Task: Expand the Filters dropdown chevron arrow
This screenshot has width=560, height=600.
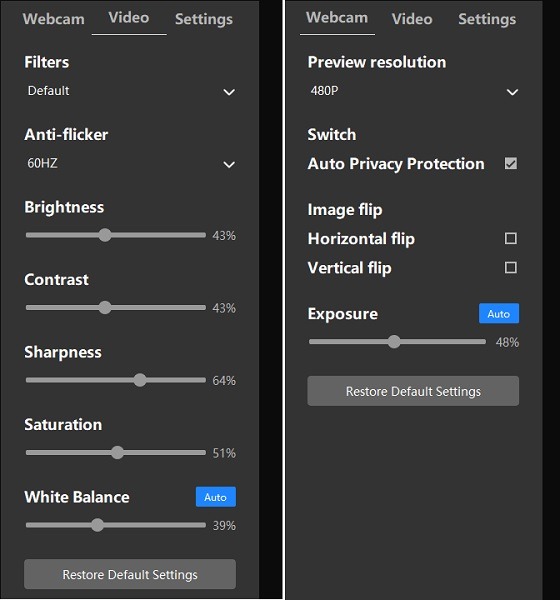Action: pos(229,92)
